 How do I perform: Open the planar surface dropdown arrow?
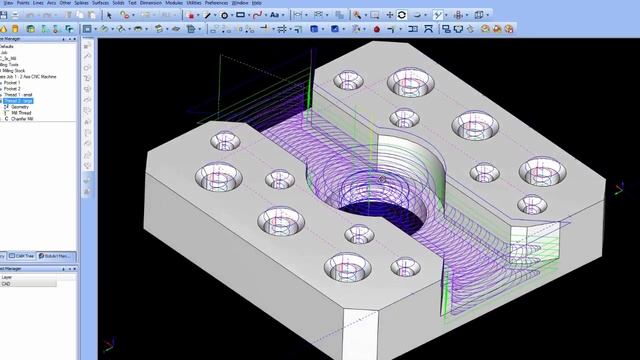95,29
